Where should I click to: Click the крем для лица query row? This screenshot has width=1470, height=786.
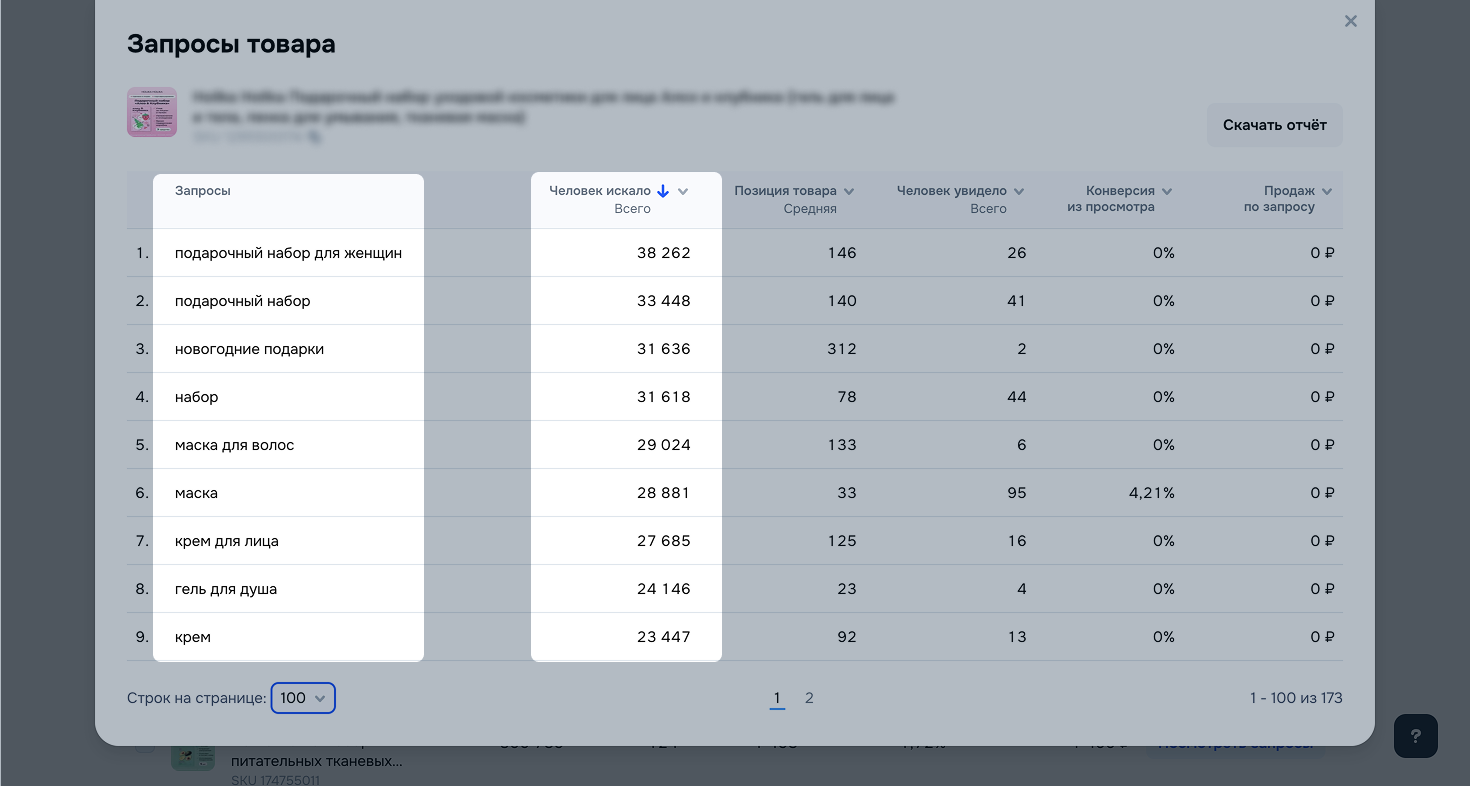click(x=227, y=541)
